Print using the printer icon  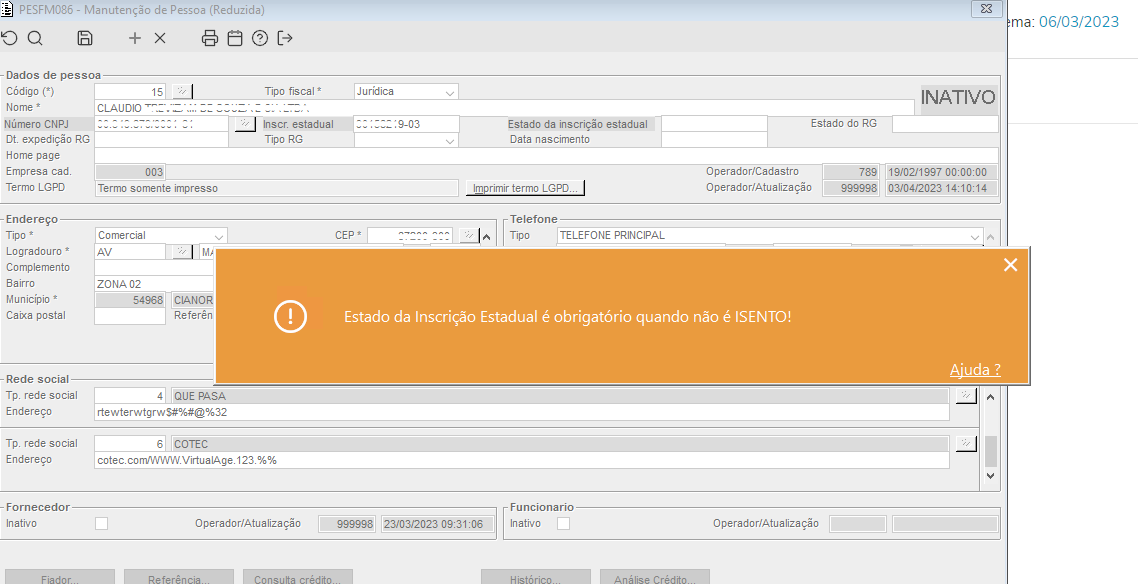pyautogui.click(x=210, y=38)
